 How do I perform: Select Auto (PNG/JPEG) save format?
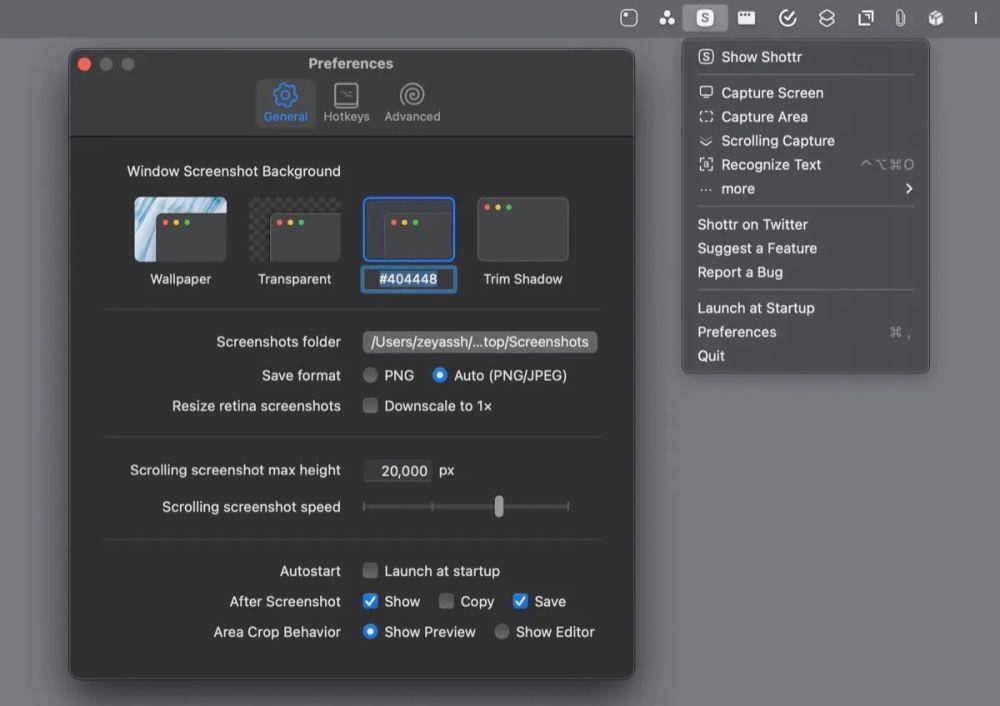point(439,376)
